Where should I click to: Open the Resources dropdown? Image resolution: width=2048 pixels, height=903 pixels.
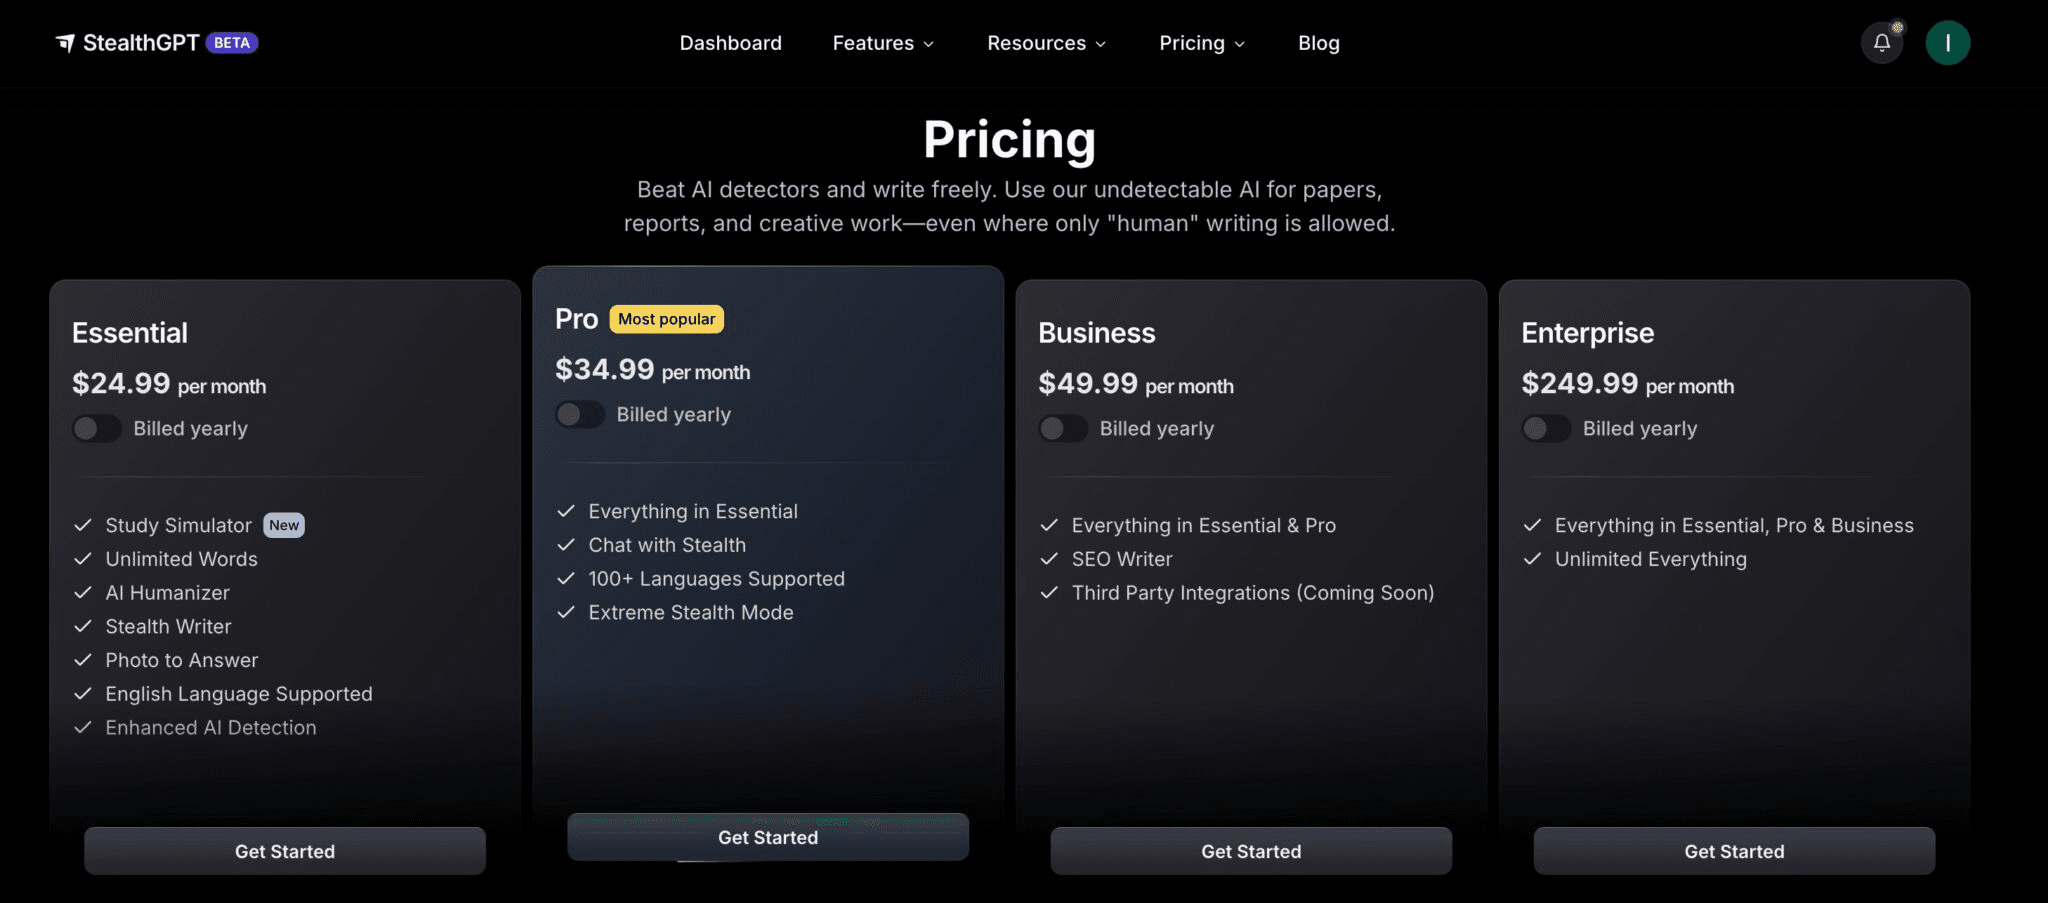[x=1046, y=43]
